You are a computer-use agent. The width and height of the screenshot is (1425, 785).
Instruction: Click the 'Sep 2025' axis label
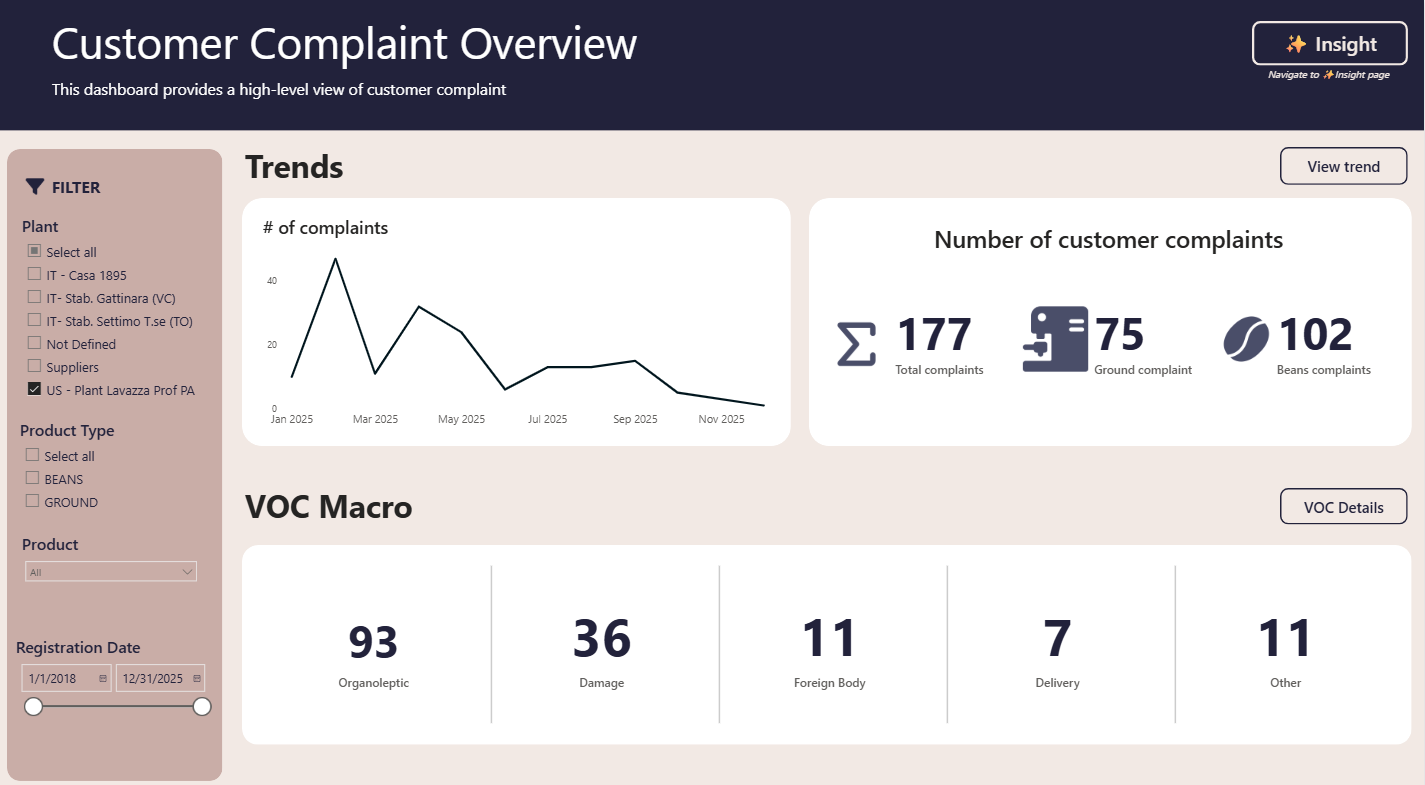pos(635,419)
